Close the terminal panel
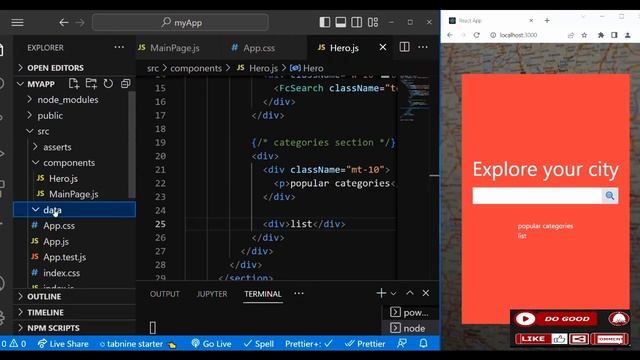640x360 pixels. 426,293
